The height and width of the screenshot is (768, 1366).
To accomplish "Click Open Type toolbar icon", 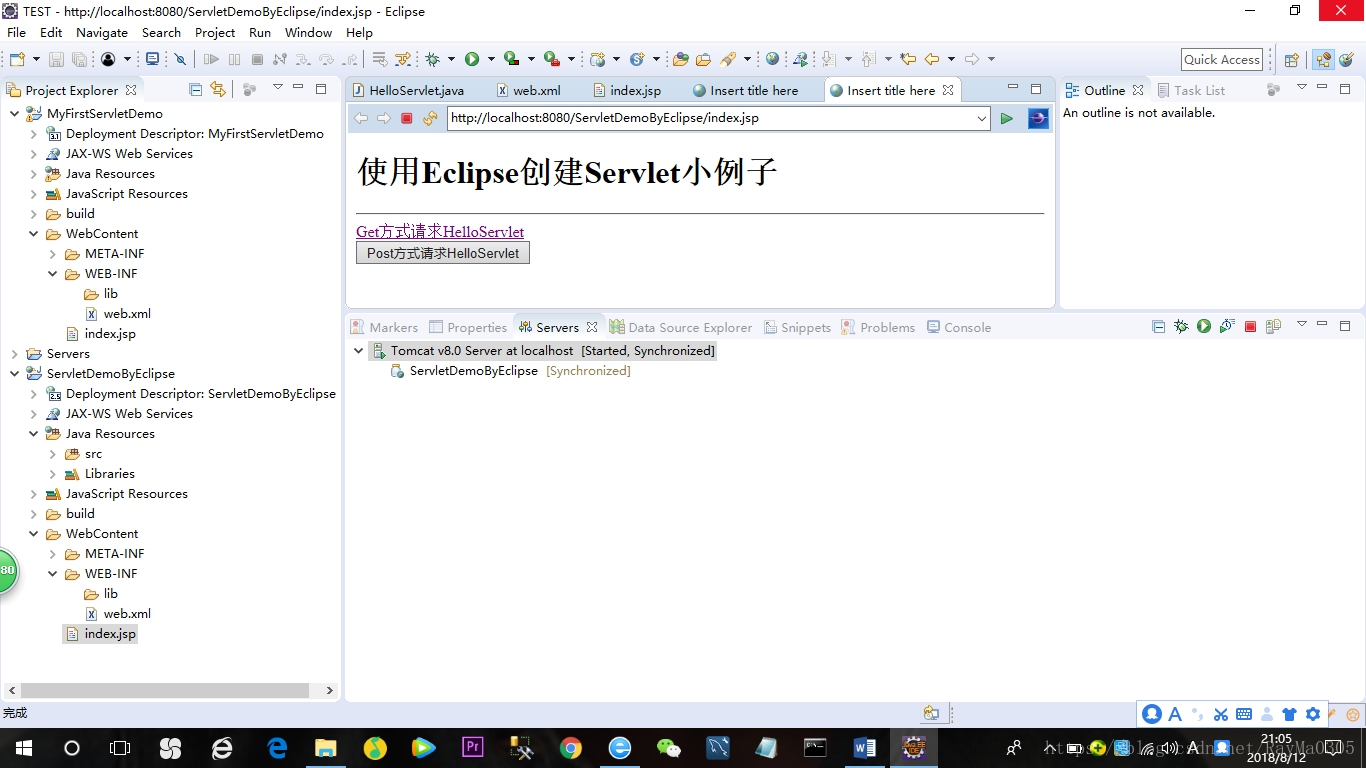I will click(x=680, y=59).
